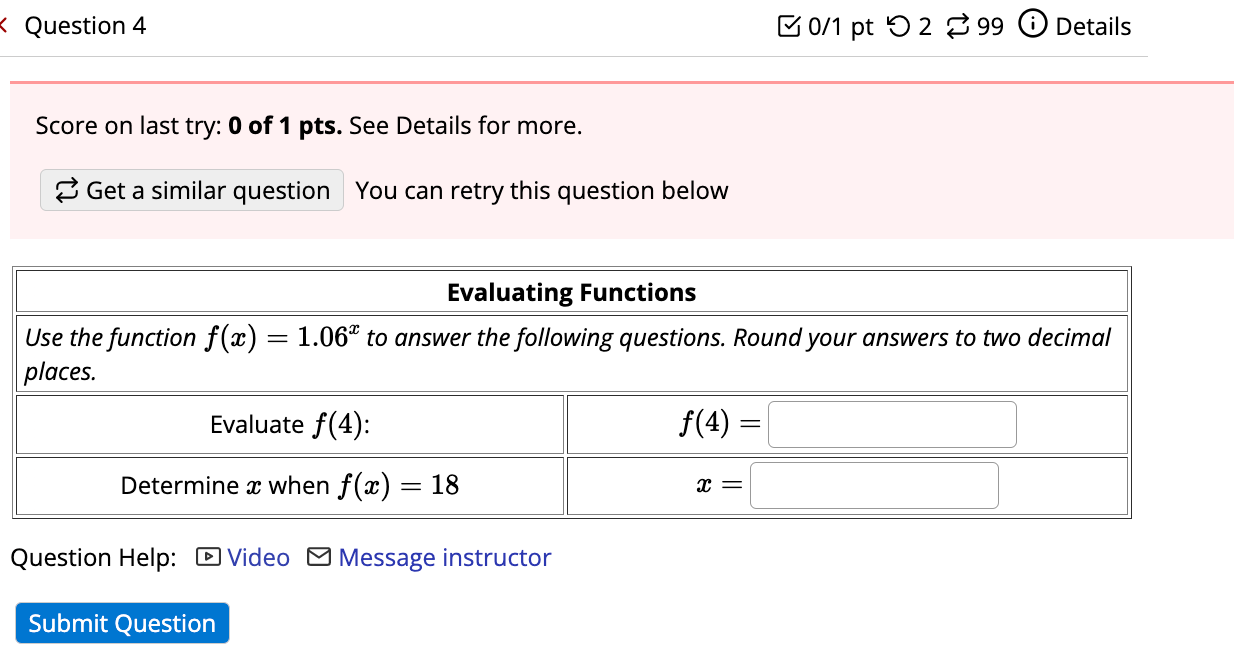Select the Question 4 heading
1234x662 pixels.
point(85,25)
